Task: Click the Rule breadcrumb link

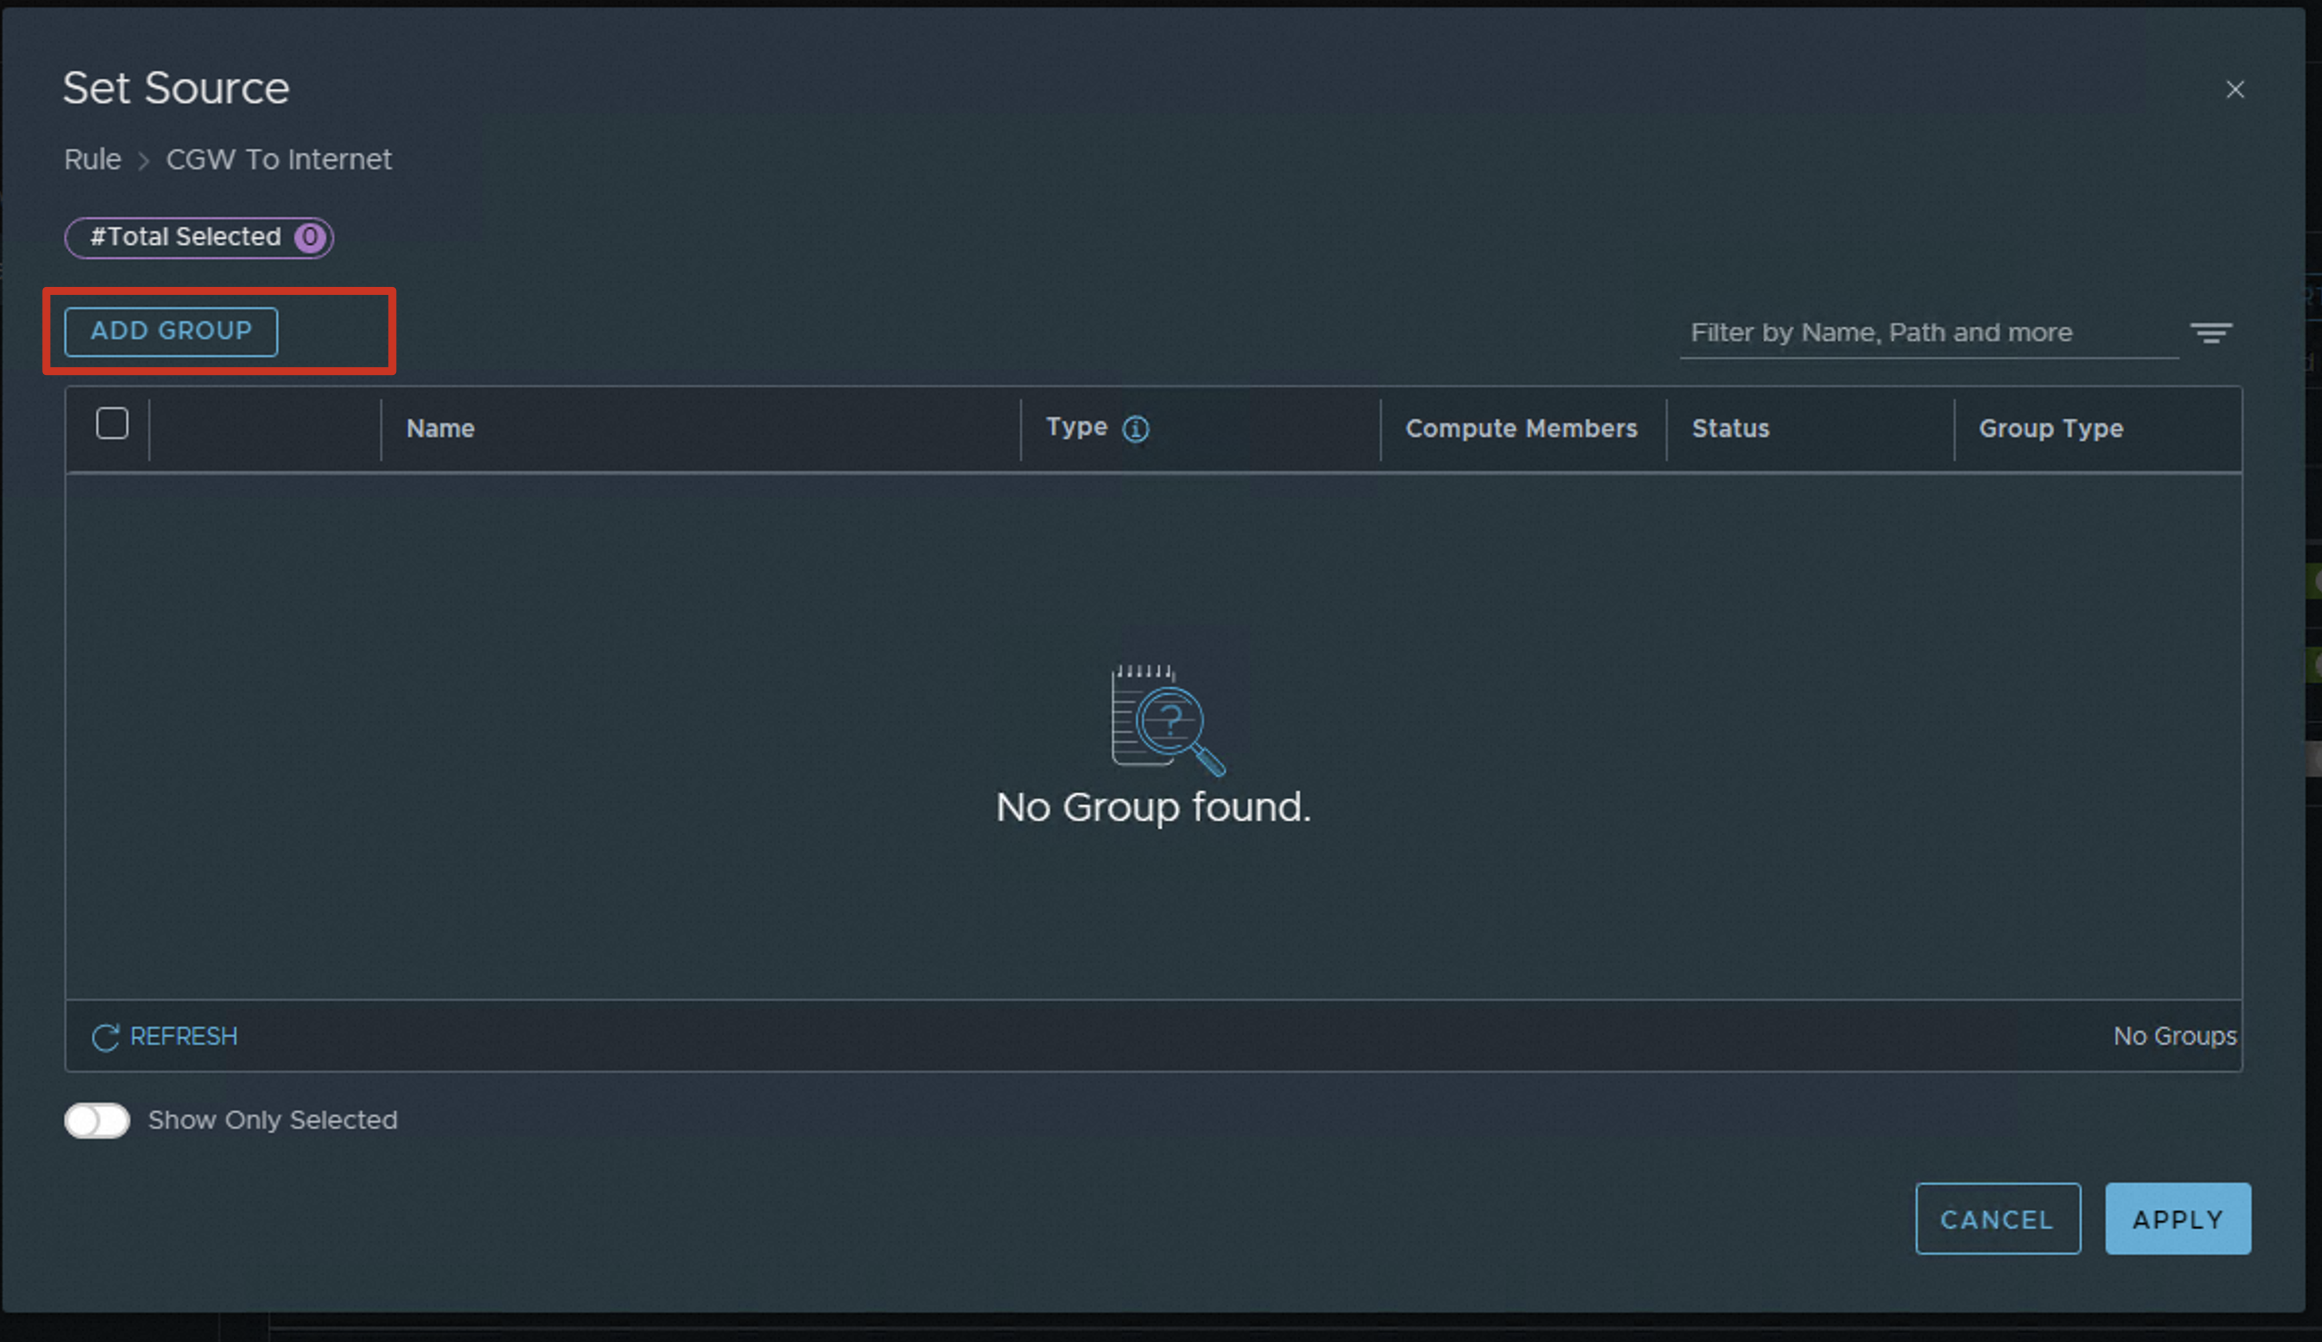Action: (x=92, y=160)
